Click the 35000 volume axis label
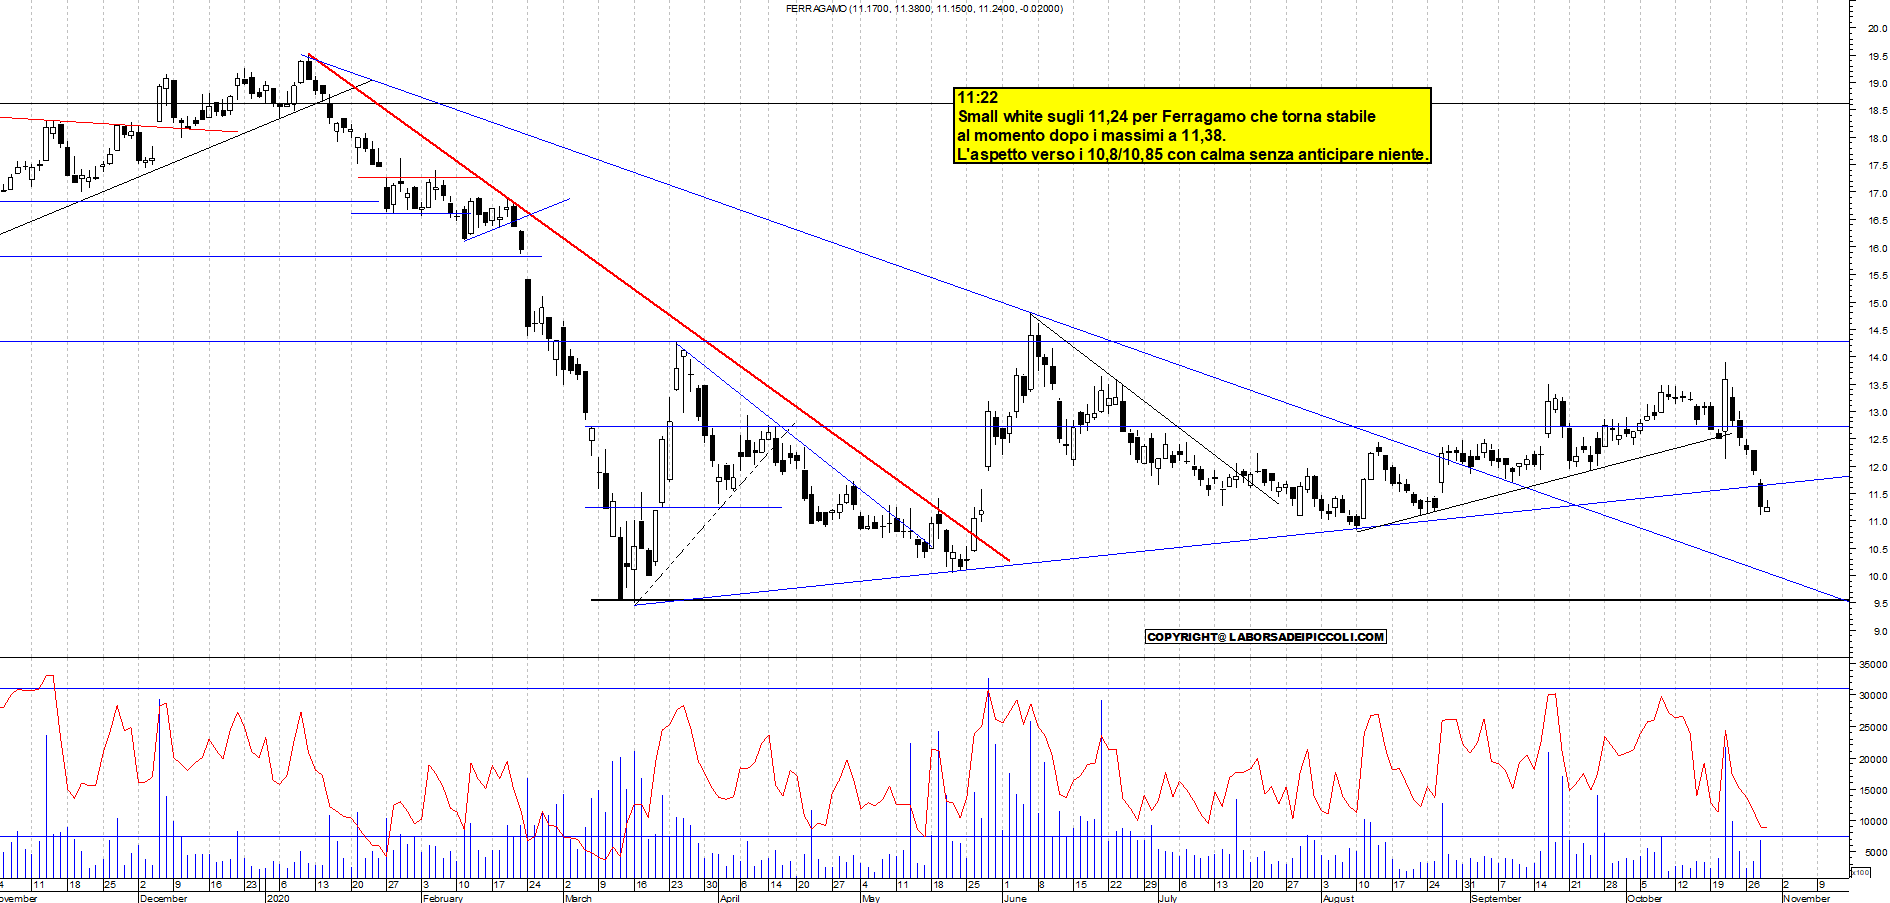Screen dimensions: 1890x903 [1874, 665]
